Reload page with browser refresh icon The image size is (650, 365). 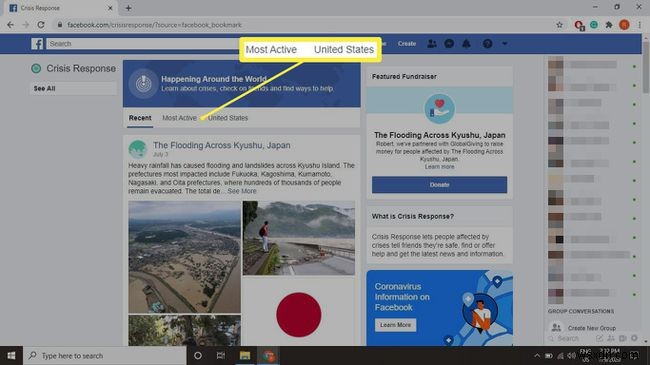coord(41,25)
